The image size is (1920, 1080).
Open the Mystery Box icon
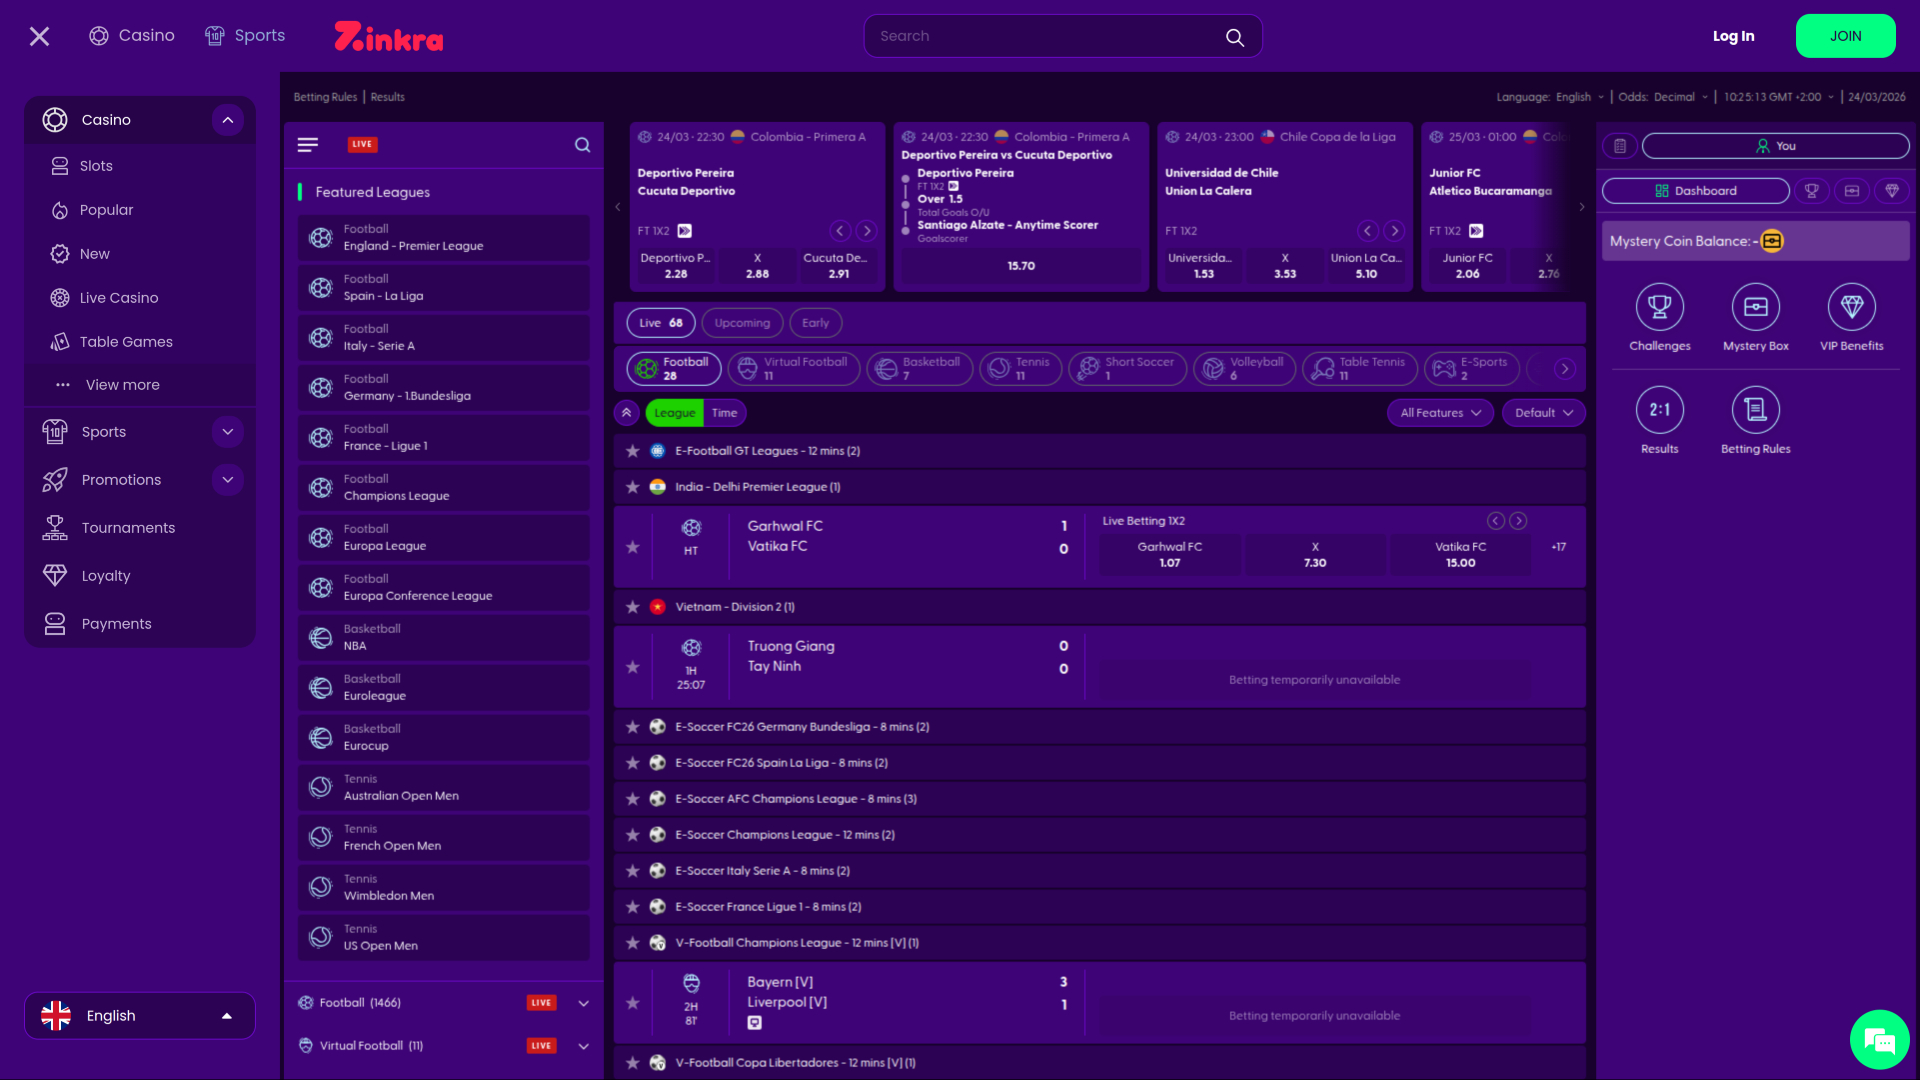pos(1755,307)
